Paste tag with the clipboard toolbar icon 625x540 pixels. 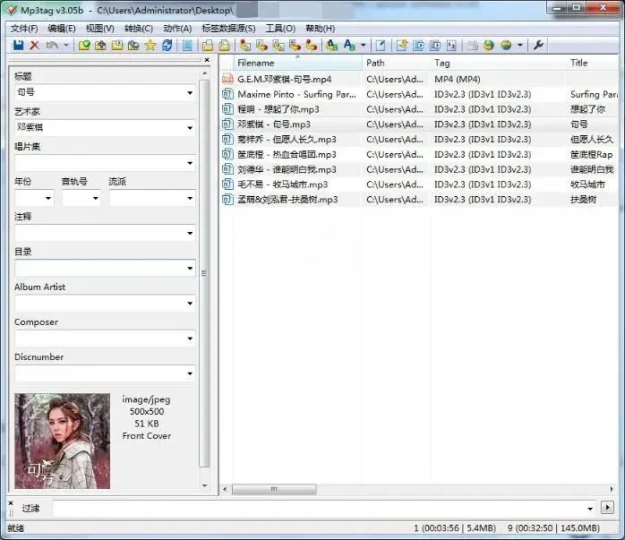[224, 45]
